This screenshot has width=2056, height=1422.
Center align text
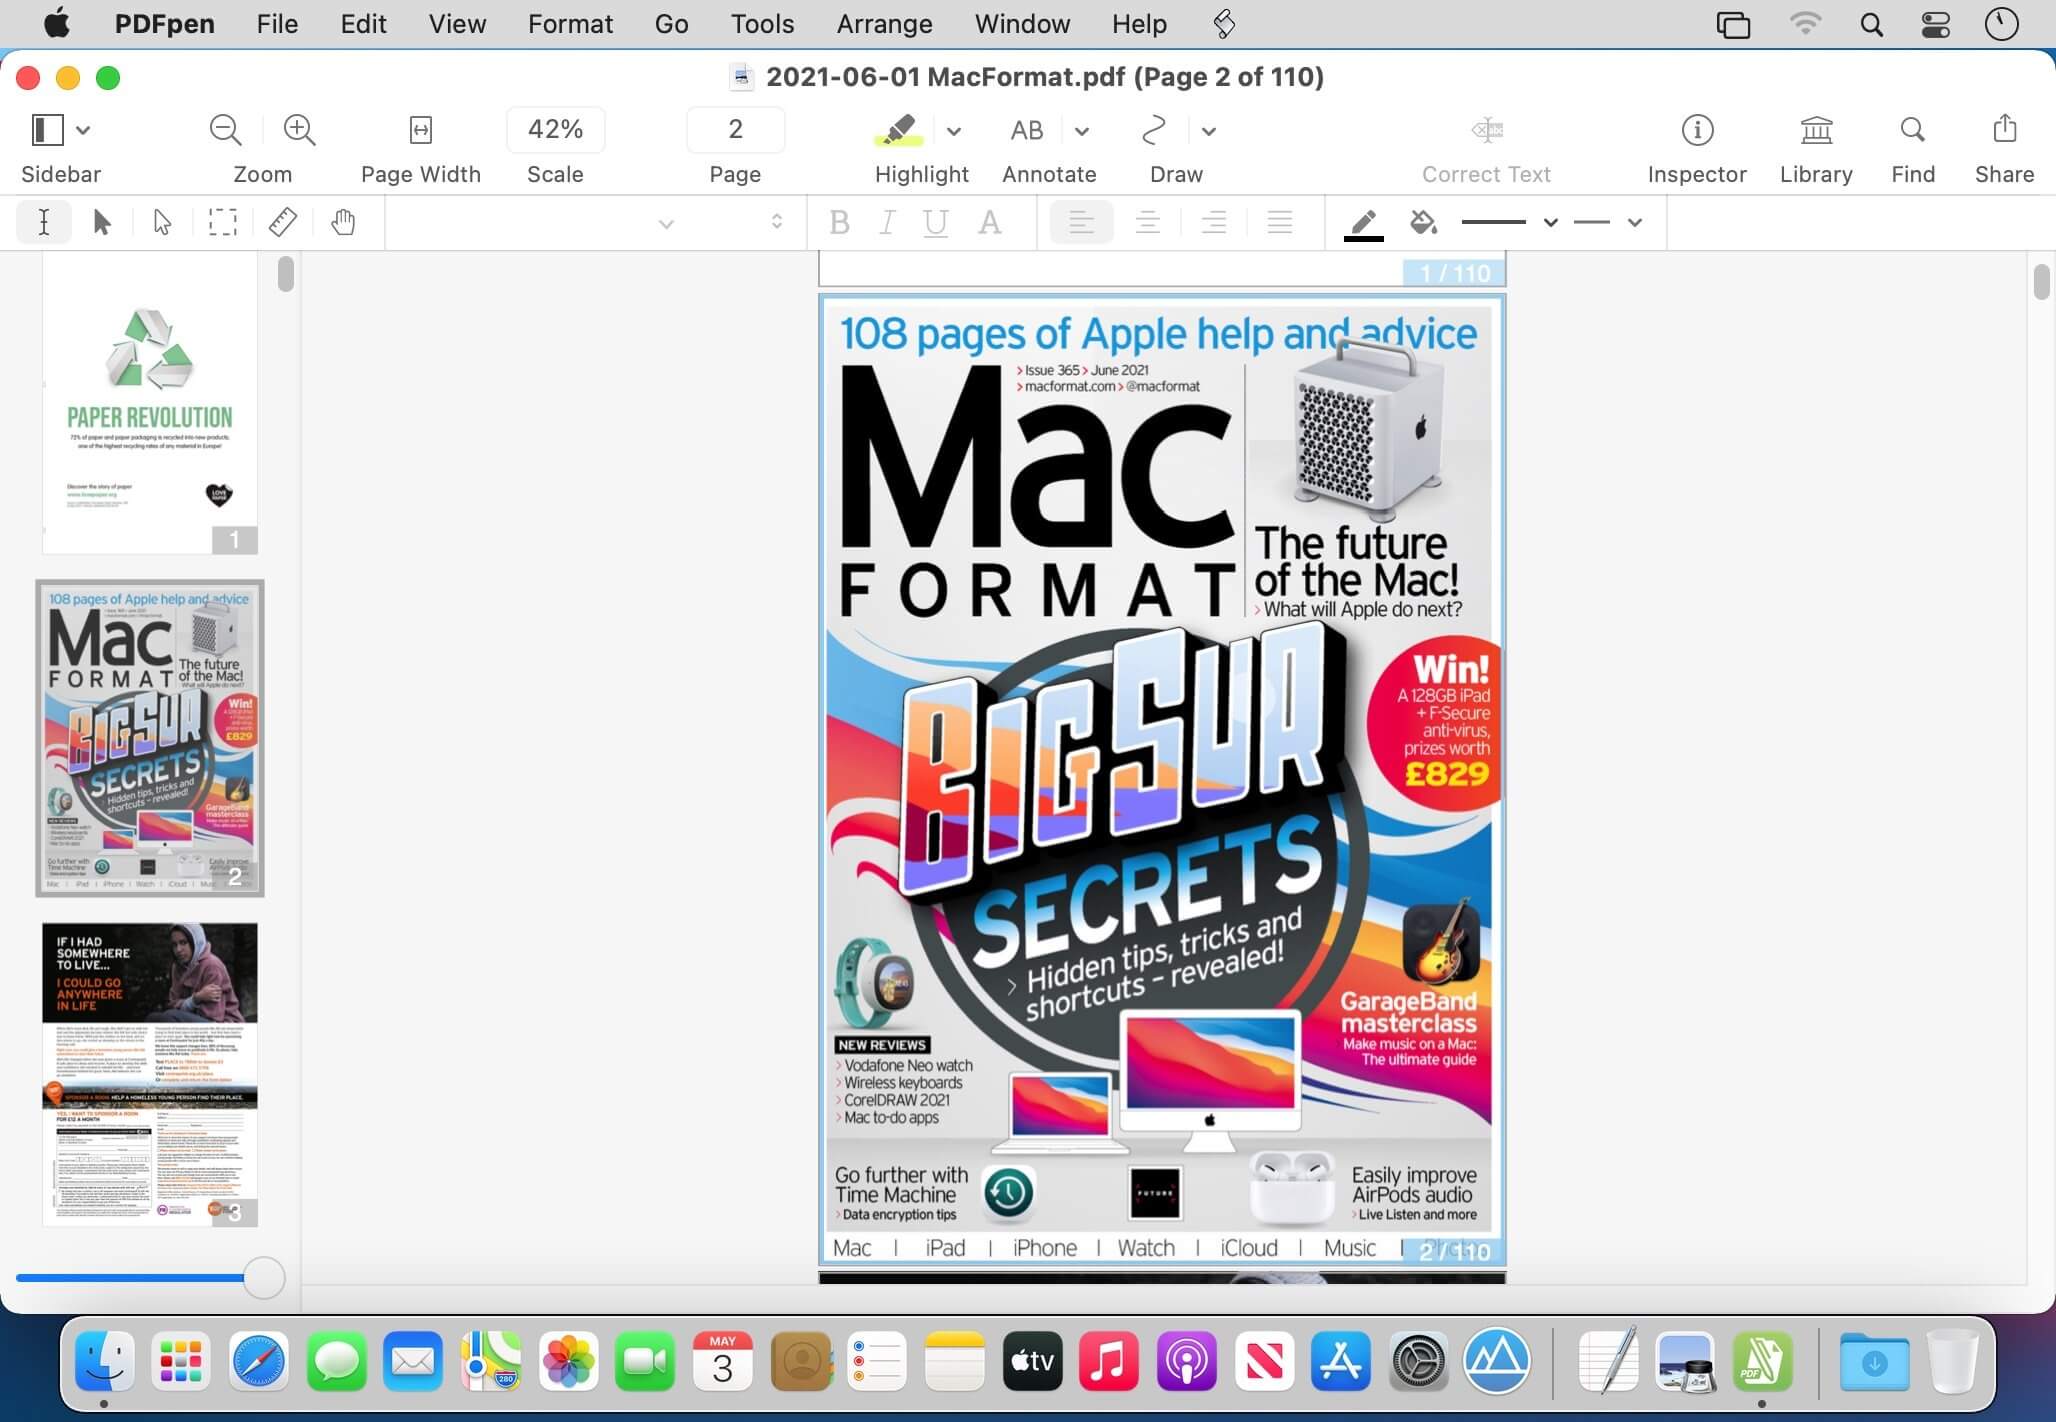[1148, 222]
